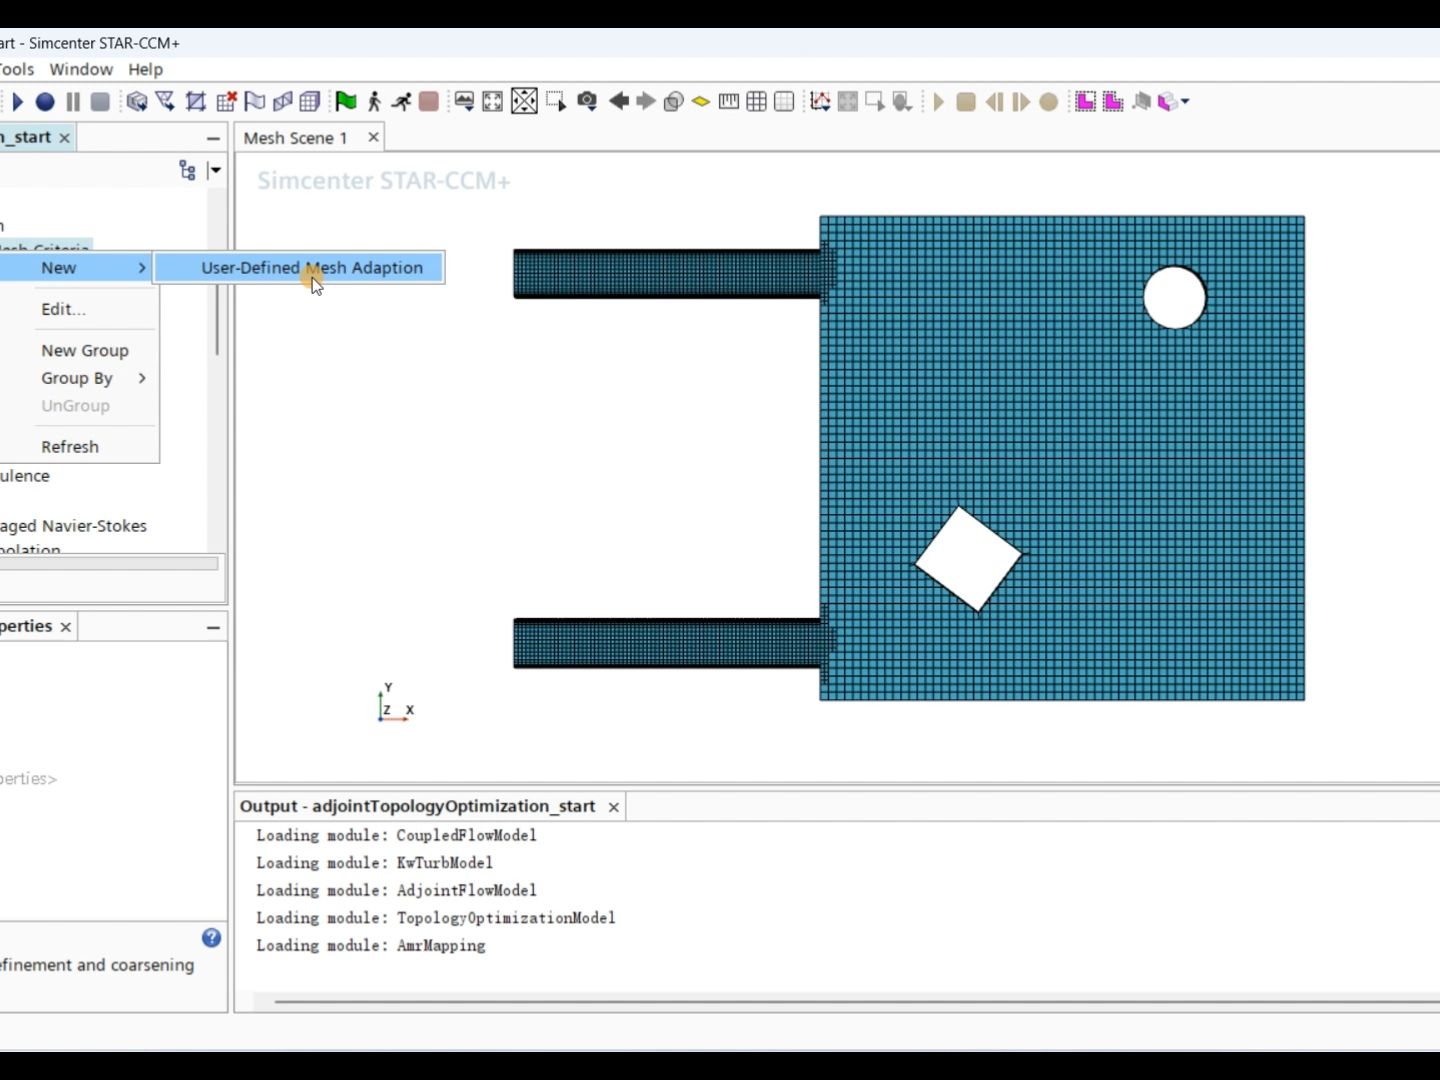1440x1080 pixels.
Task: Minimize the Properties panel
Action: [x=213, y=627]
